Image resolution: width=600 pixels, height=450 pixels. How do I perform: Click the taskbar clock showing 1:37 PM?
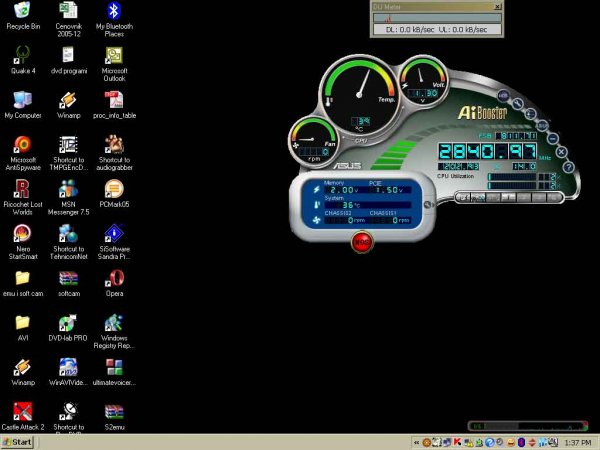pyautogui.click(x=578, y=442)
